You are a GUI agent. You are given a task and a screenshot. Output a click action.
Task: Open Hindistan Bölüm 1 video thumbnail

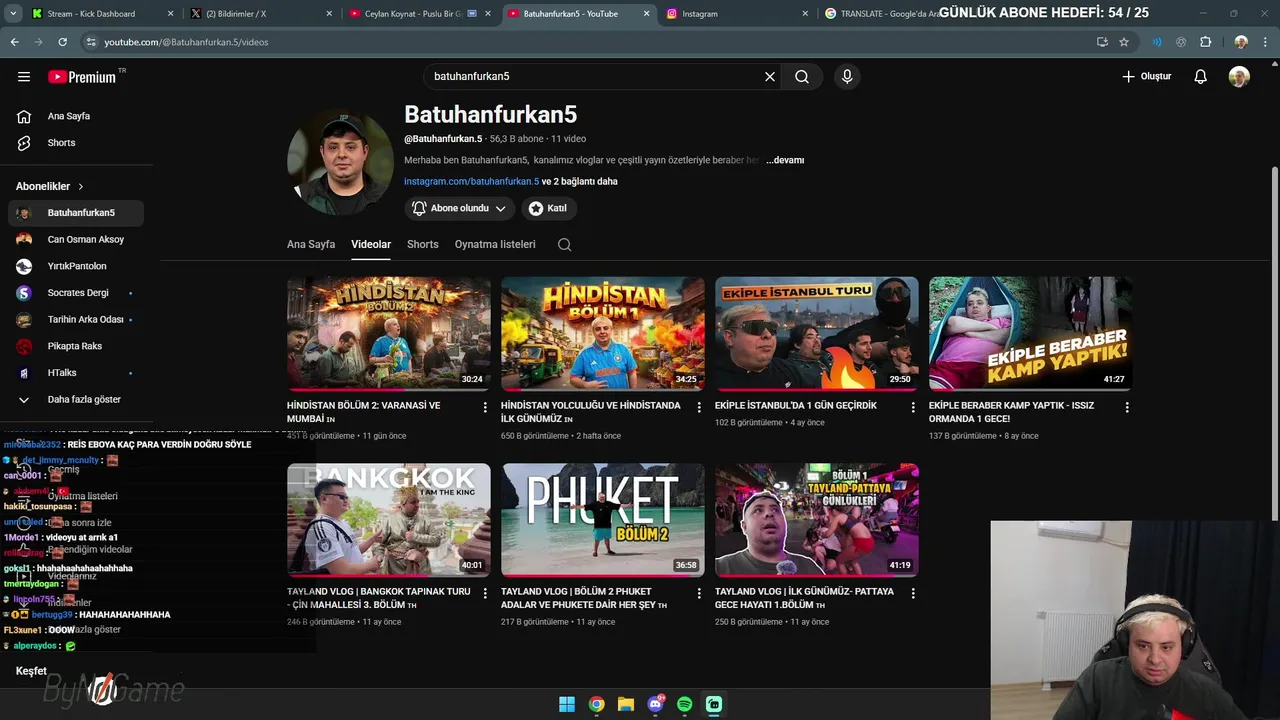pyautogui.click(x=603, y=333)
